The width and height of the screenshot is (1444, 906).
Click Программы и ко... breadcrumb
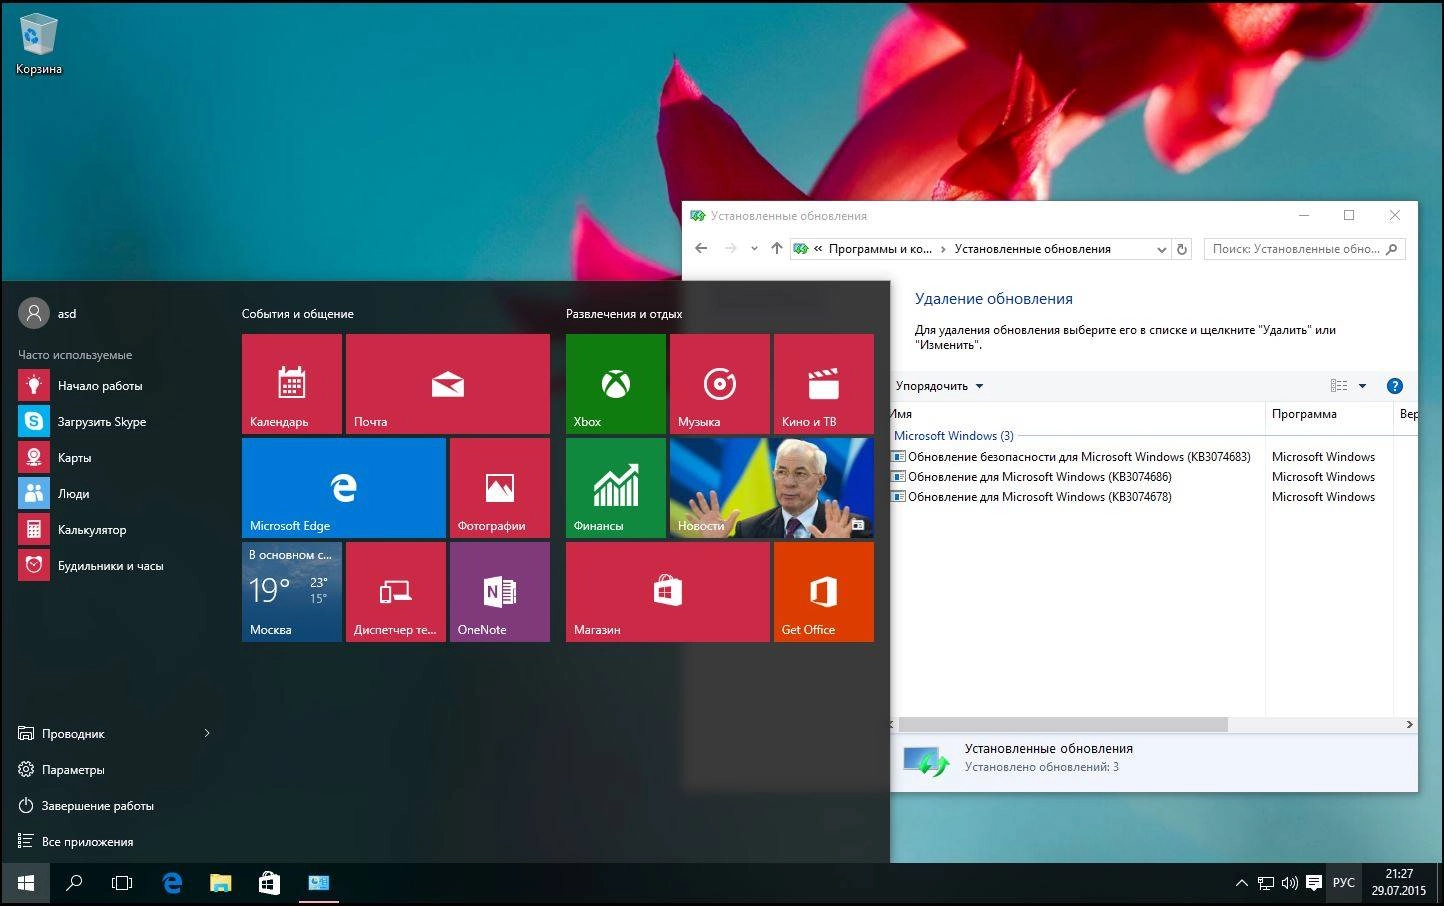pyautogui.click(x=880, y=249)
